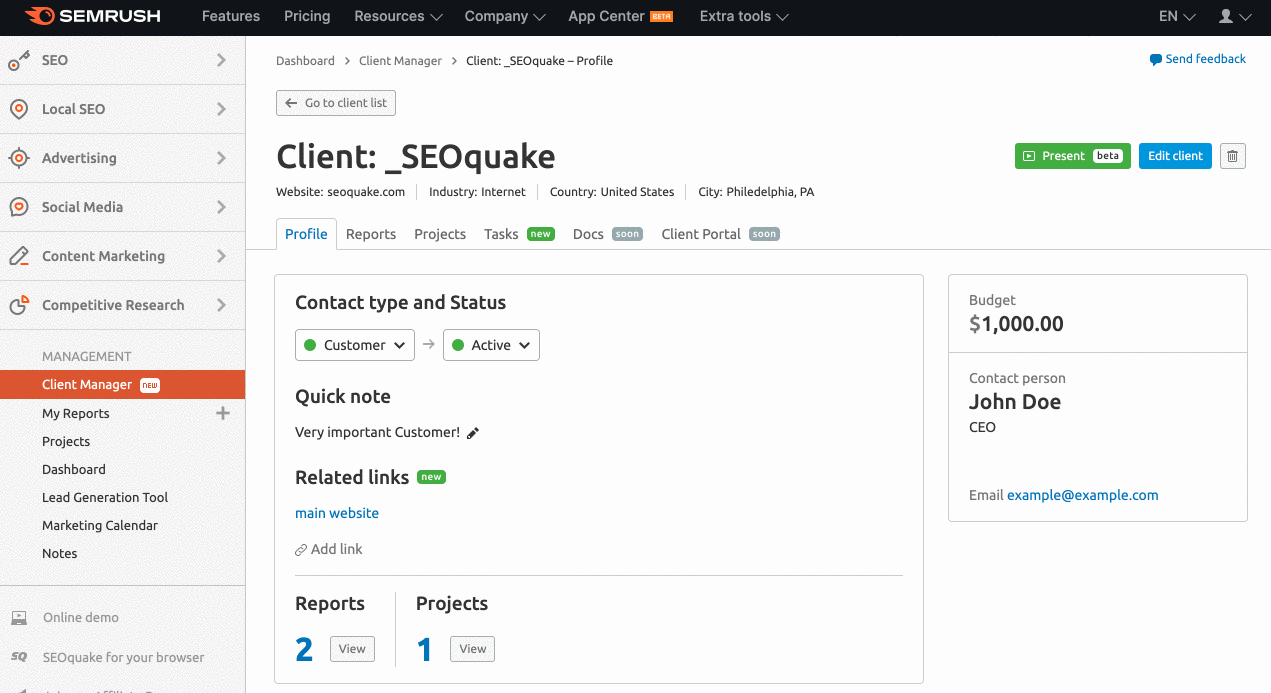Click the Edit client button
The width and height of the screenshot is (1271, 693).
(x=1175, y=156)
